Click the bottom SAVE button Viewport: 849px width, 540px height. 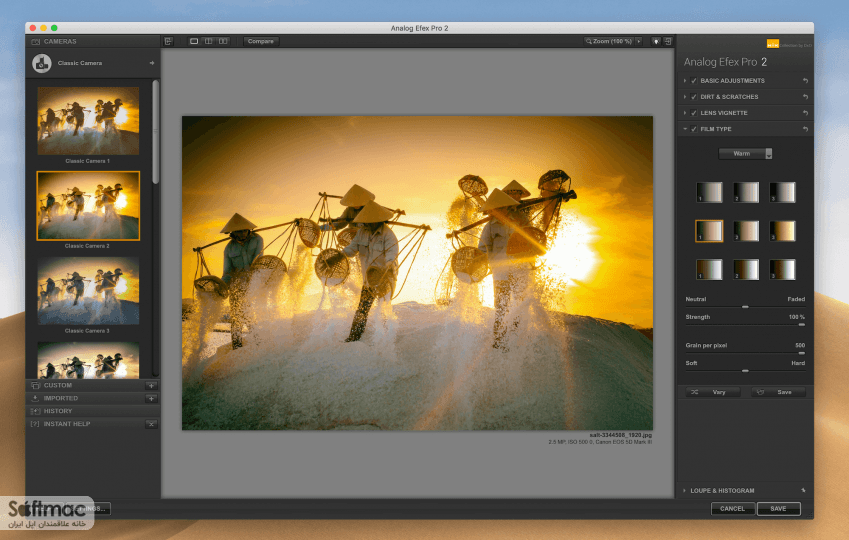coord(778,509)
